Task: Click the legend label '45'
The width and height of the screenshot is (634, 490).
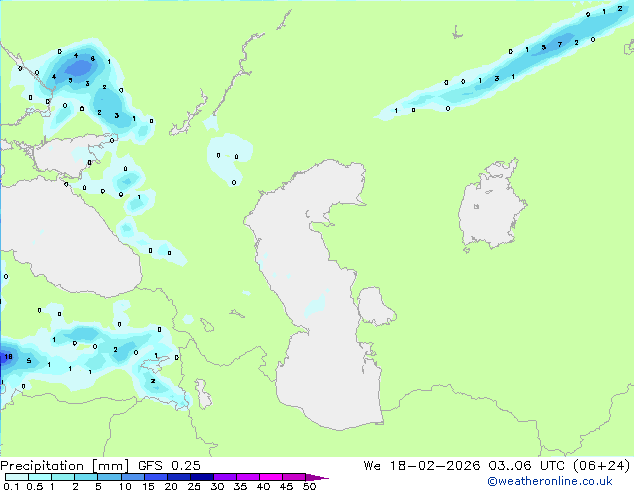Action: click(286, 486)
